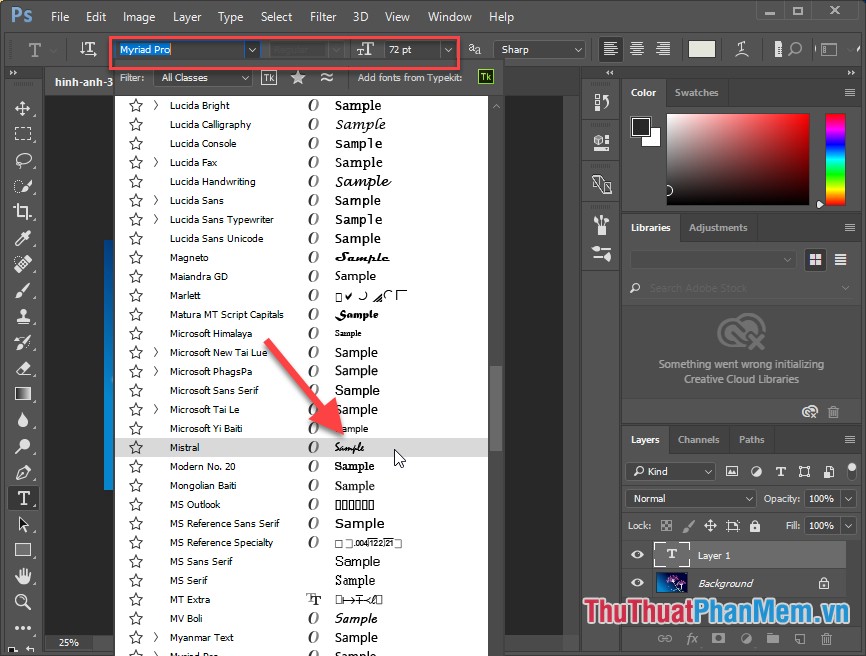Hide the Background layer visibility eye
866x656 pixels.
[637, 583]
